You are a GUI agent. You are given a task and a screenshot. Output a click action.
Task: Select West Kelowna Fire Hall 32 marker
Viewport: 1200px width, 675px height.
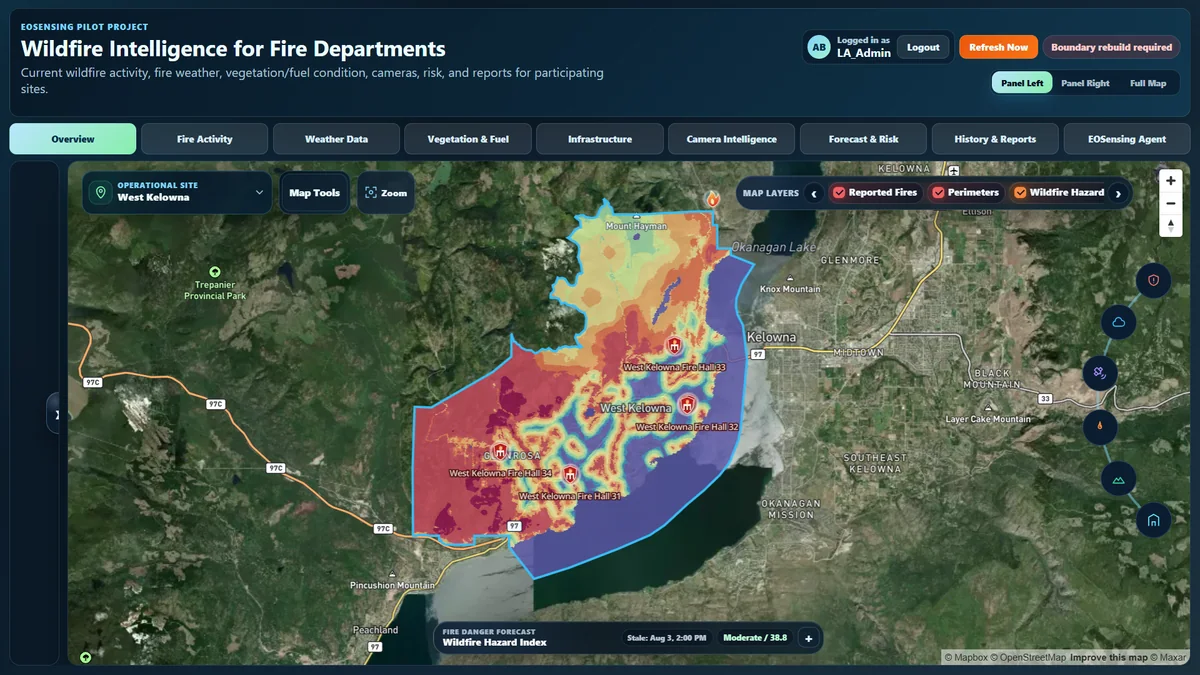pos(687,405)
